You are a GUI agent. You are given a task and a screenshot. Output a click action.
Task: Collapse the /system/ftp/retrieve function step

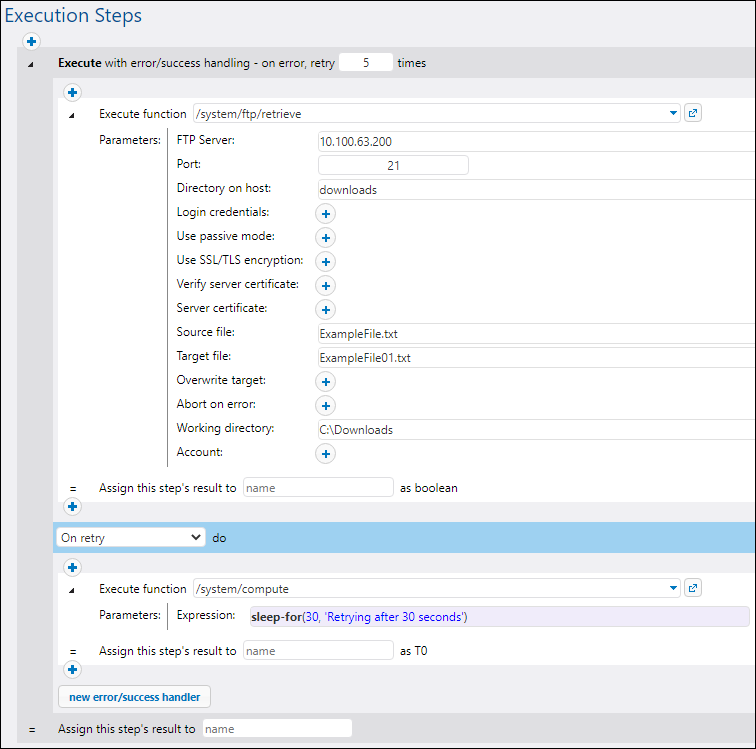click(x=71, y=115)
